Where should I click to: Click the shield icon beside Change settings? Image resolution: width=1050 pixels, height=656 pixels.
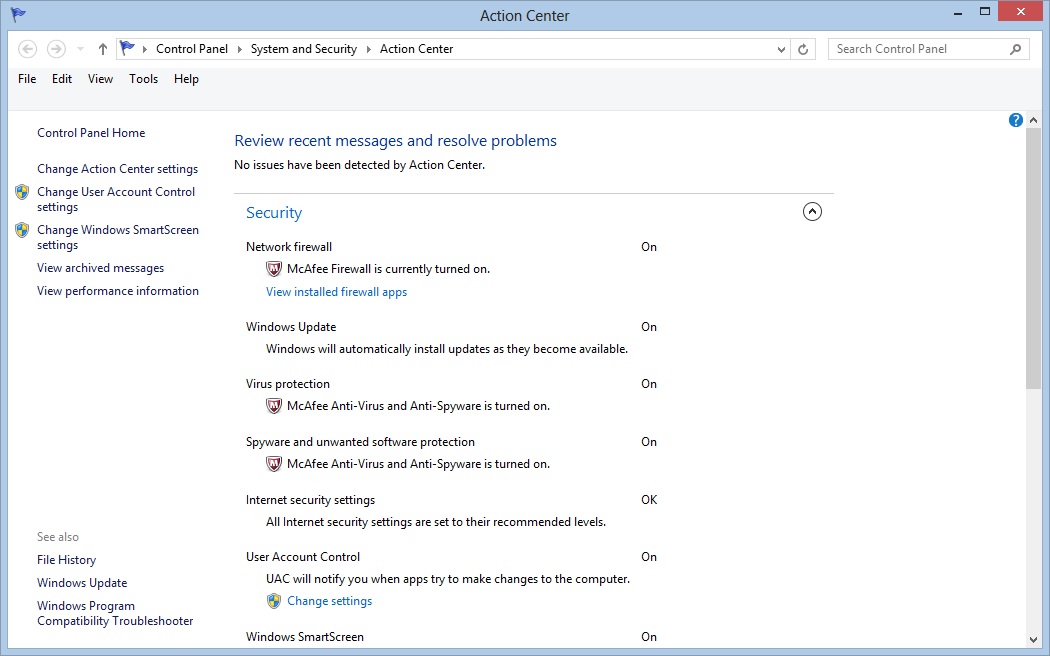[x=274, y=601]
